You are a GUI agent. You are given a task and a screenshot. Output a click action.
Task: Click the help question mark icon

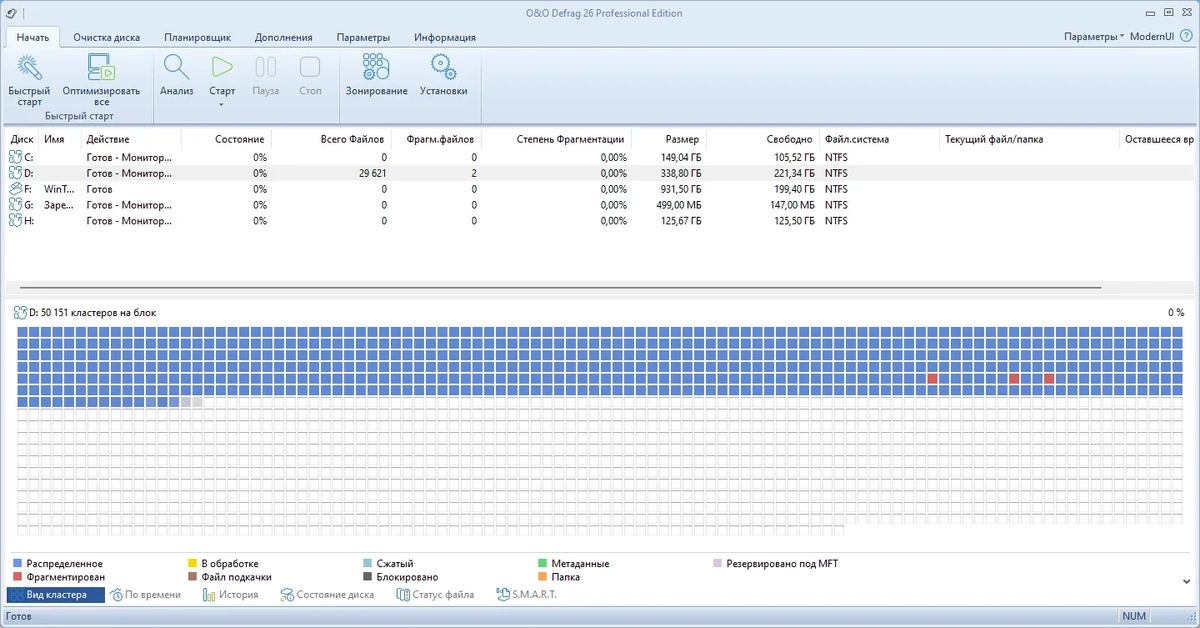[x=1185, y=36]
